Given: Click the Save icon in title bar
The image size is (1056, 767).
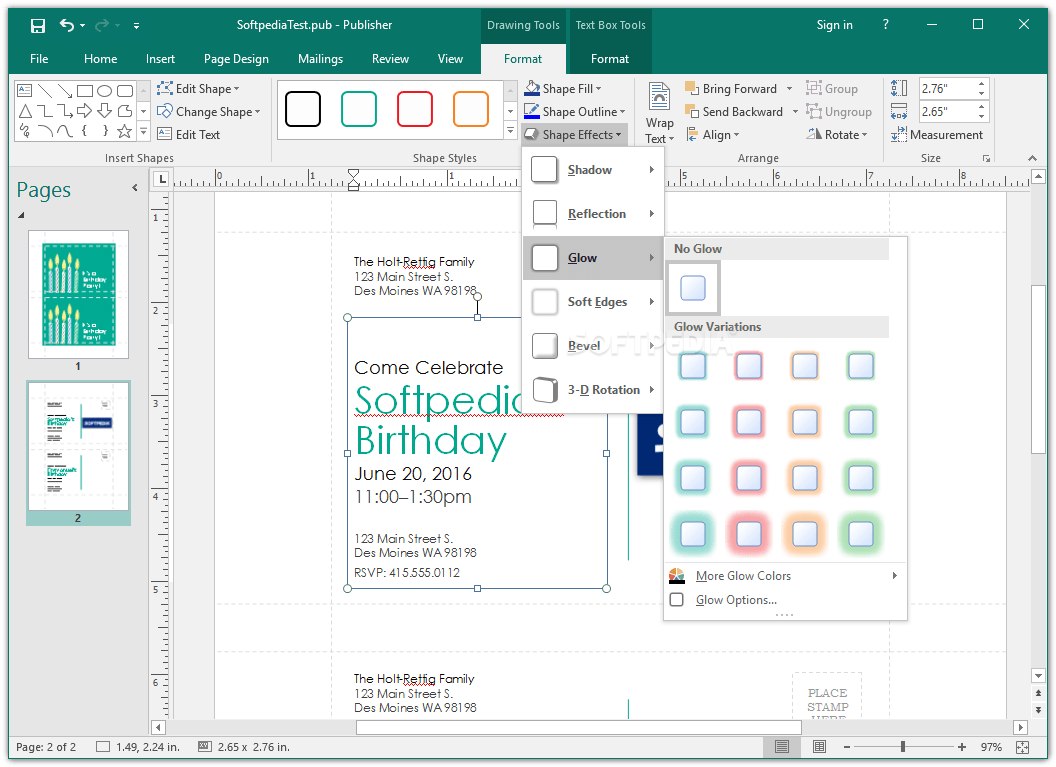Looking at the screenshot, I should [38, 25].
